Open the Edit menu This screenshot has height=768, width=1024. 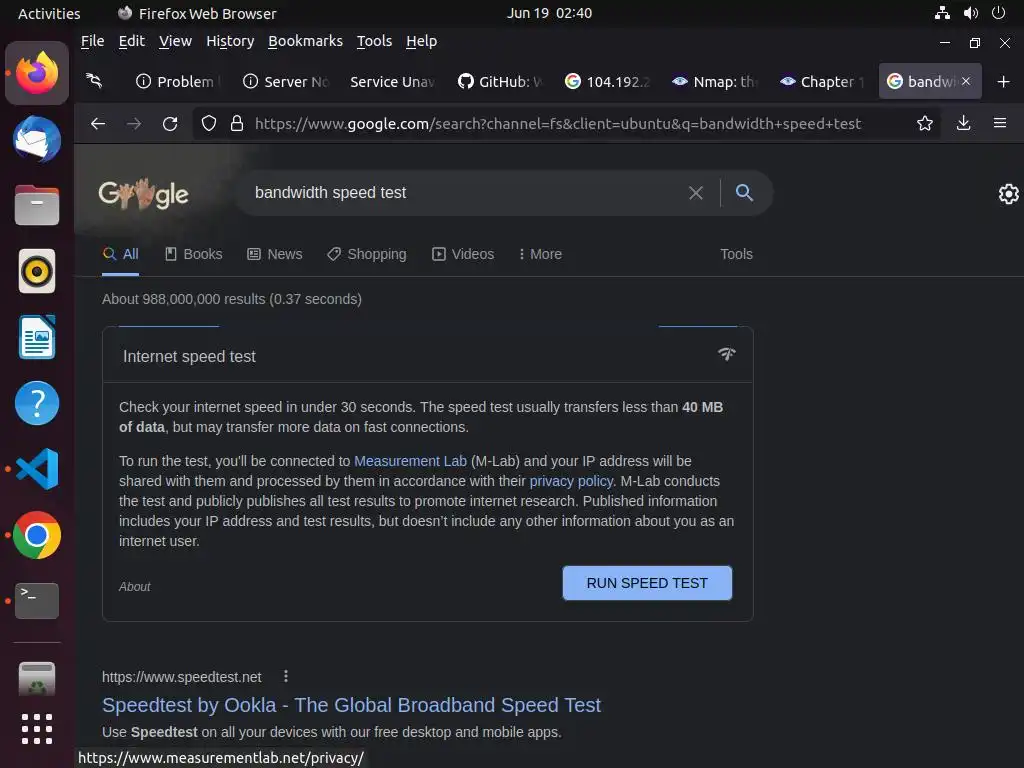click(x=131, y=41)
